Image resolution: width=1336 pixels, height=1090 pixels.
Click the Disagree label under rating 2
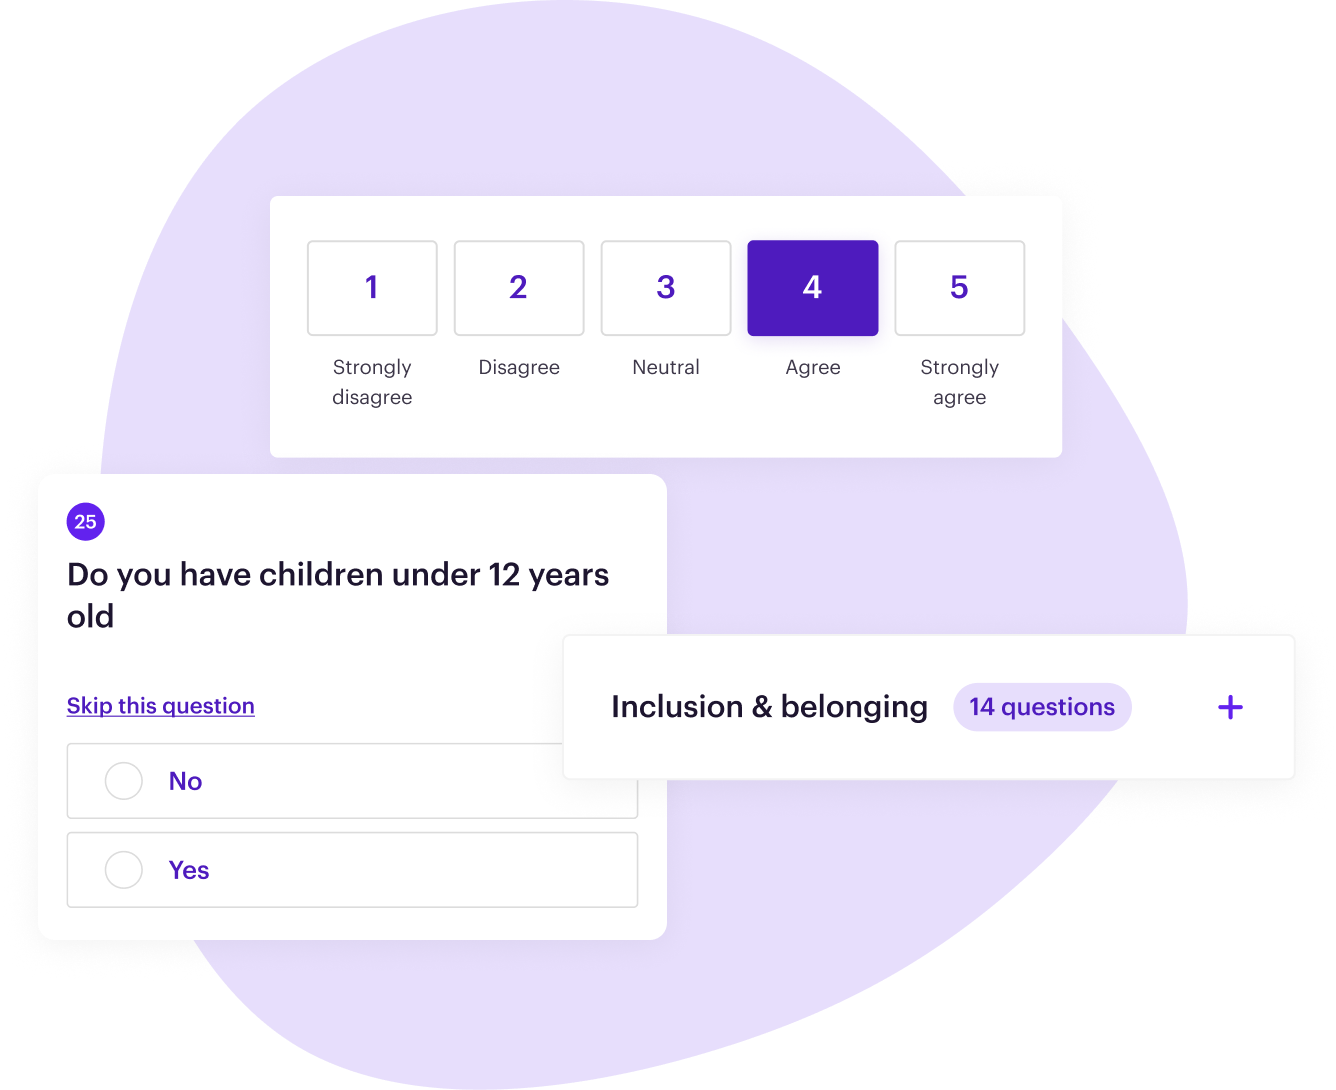coord(519,367)
